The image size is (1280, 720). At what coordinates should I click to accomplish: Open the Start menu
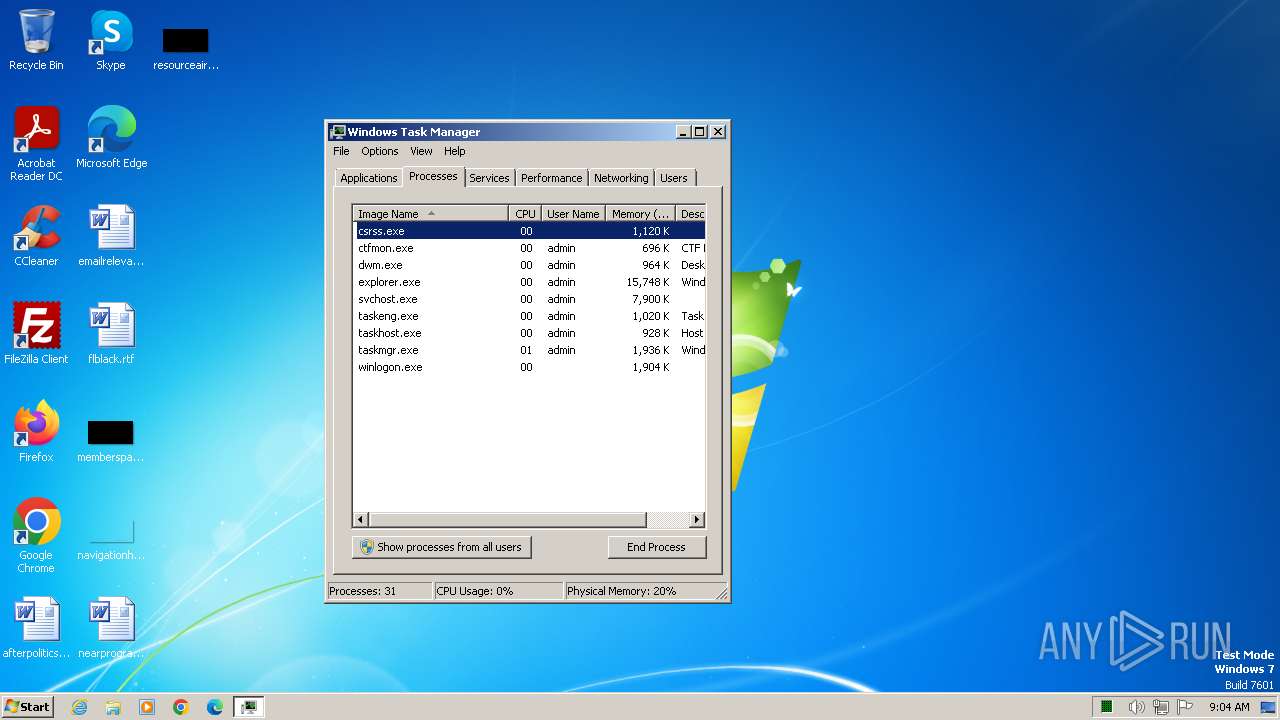pos(28,707)
